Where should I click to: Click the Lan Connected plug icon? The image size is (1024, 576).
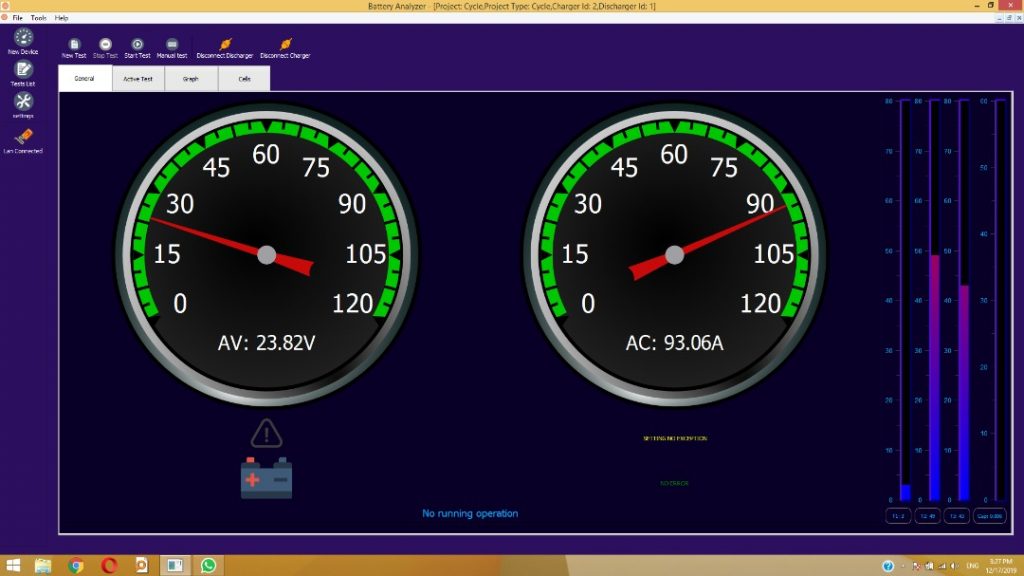[23, 136]
